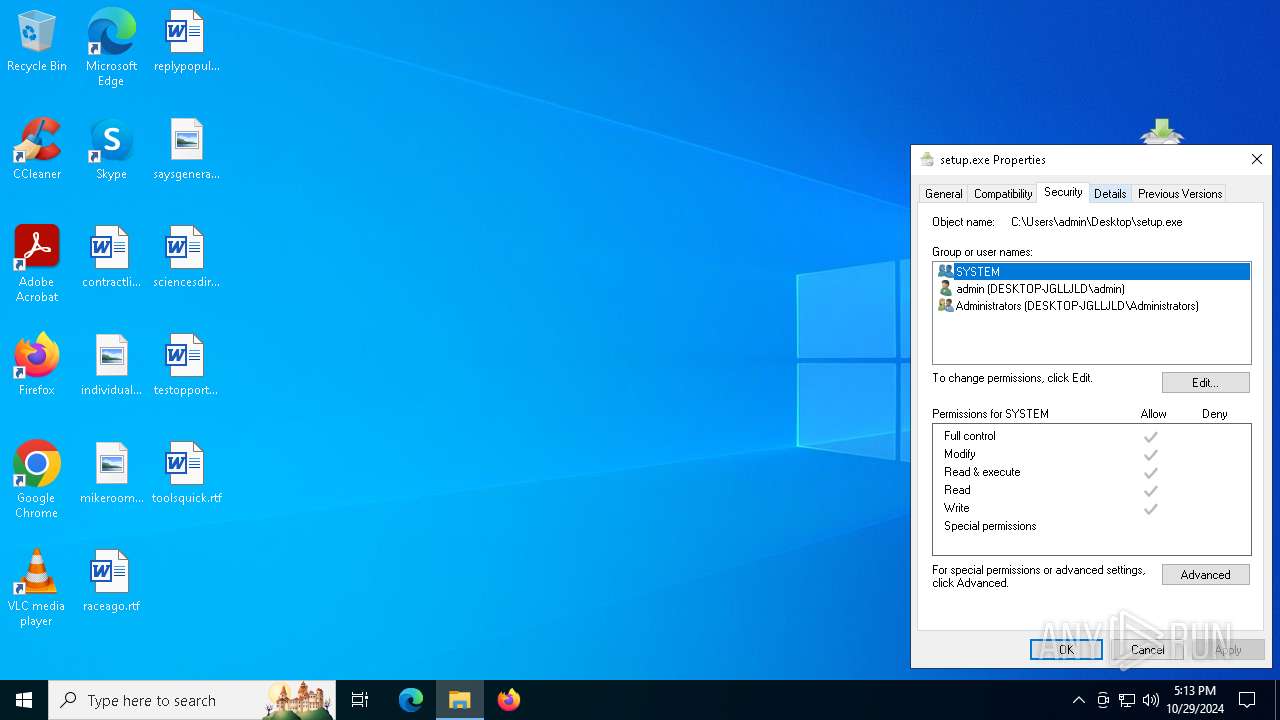Switch to the General tab
Screen dimensions: 1280x720
(x=943, y=194)
